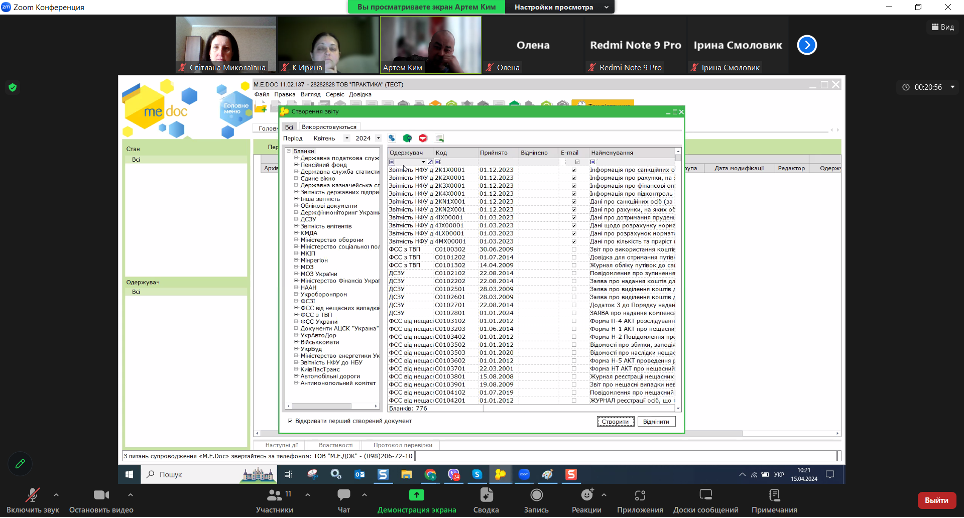The image size is (964, 518).
Task: Open the Вид view button in Zoom
Action: [x=942, y=26]
